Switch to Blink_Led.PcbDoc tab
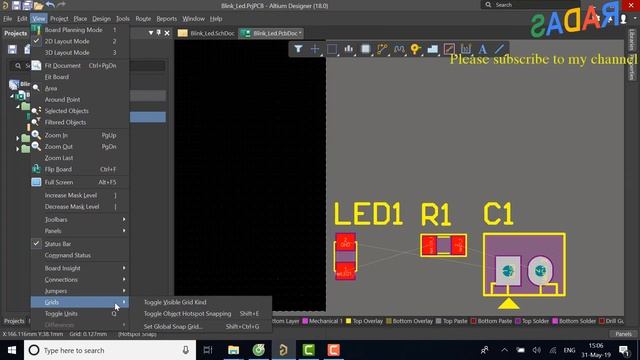640x360 pixels. (271, 33)
